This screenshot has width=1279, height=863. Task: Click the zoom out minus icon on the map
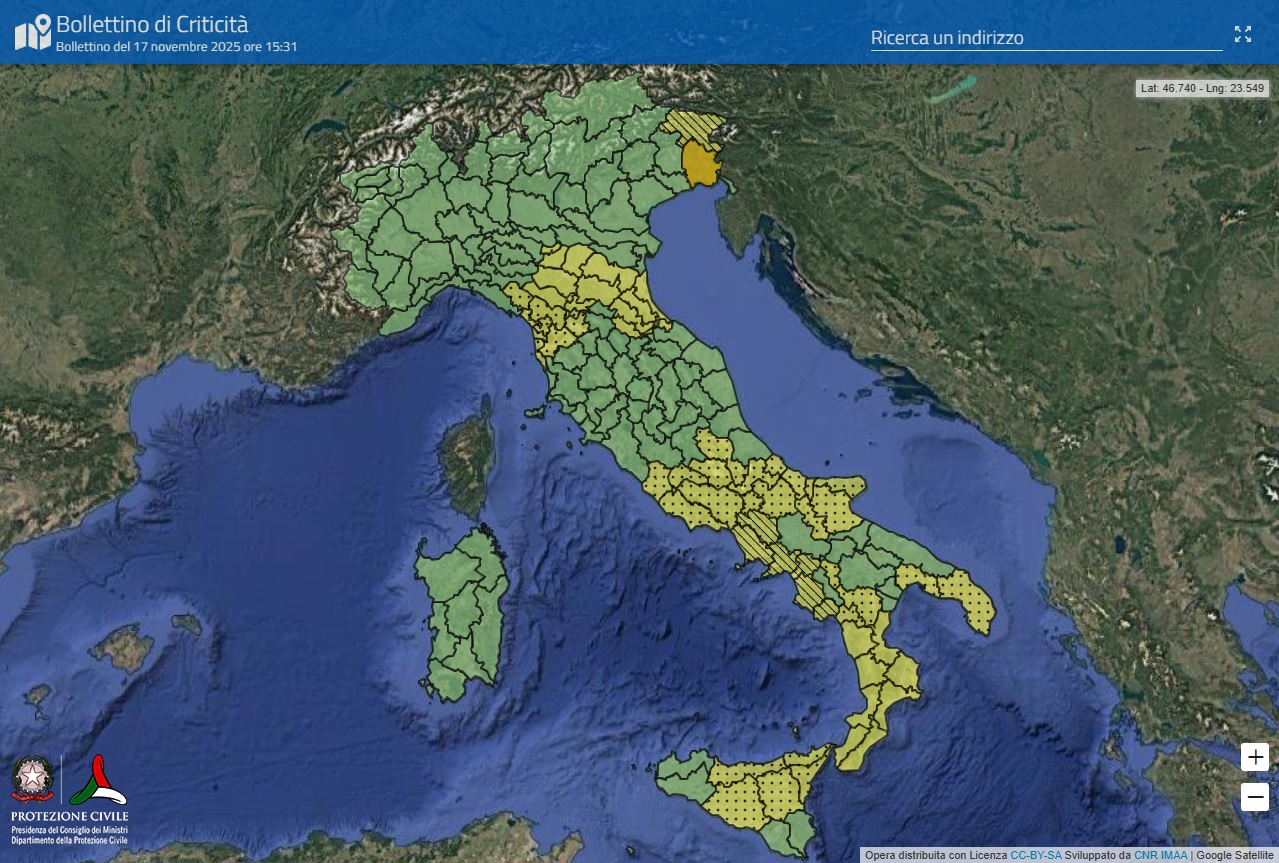(1254, 797)
